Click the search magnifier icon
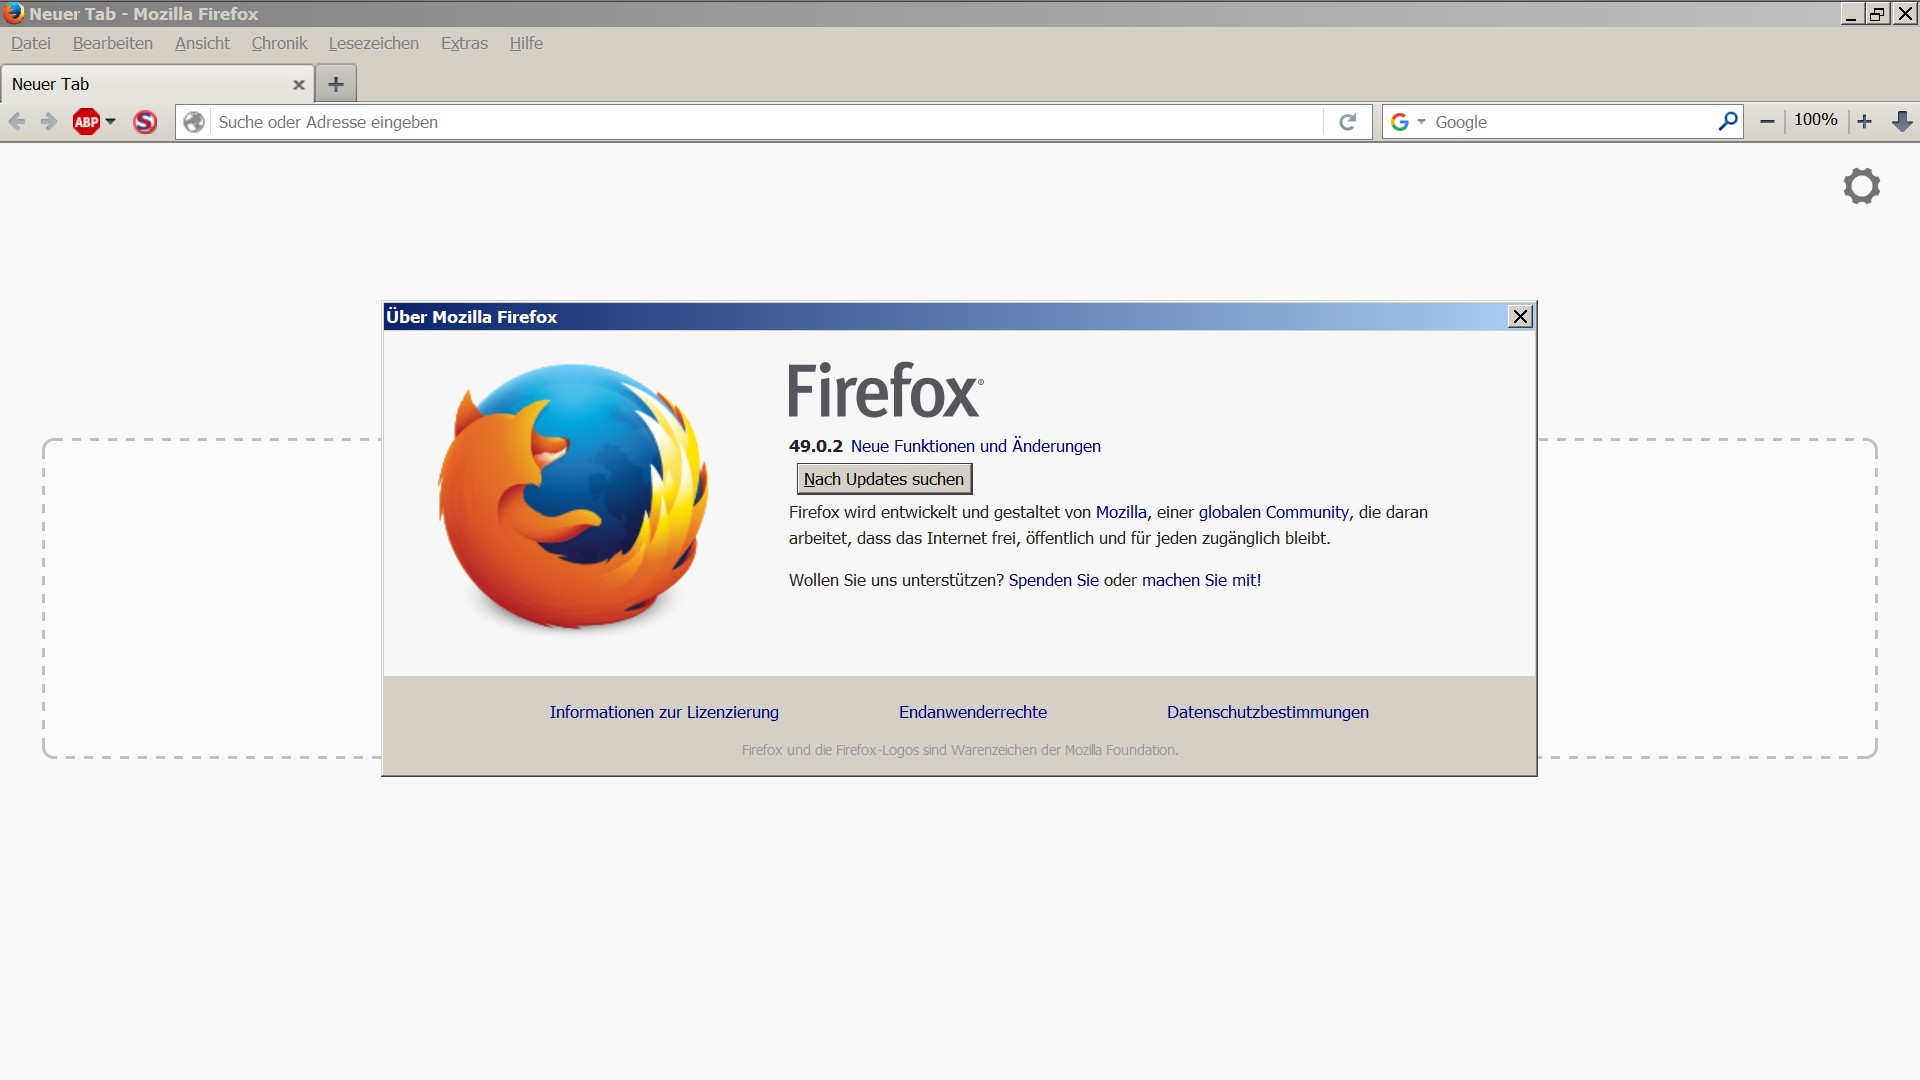The image size is (1920, 1080). pos(1727,122)
